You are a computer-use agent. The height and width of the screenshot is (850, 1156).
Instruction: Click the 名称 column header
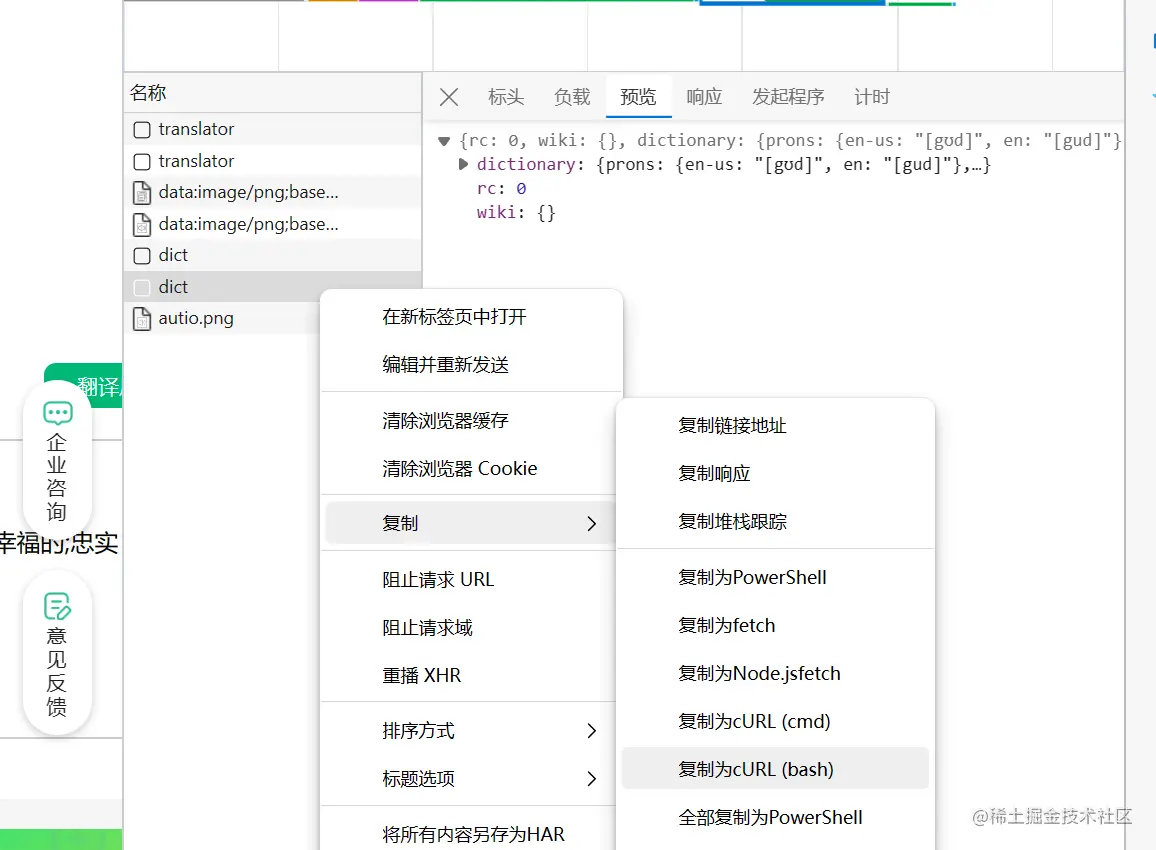[273, 93]
